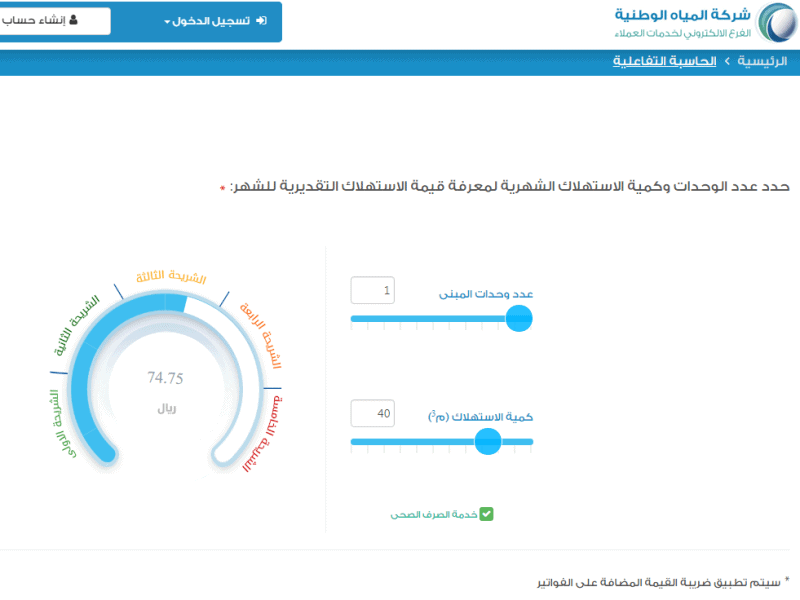Image resolution: width=800 pixels, height=600 pixels.
Task: Click the VAT note سيتم تطبيق ضريبة القيمة المضافة
Action: pyautogui.click(x=659, y=582)
